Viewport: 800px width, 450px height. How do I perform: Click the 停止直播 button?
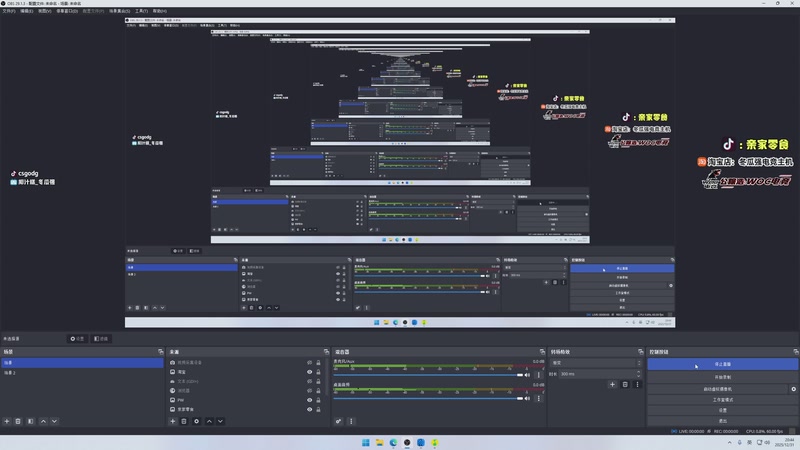coord(722,364)
